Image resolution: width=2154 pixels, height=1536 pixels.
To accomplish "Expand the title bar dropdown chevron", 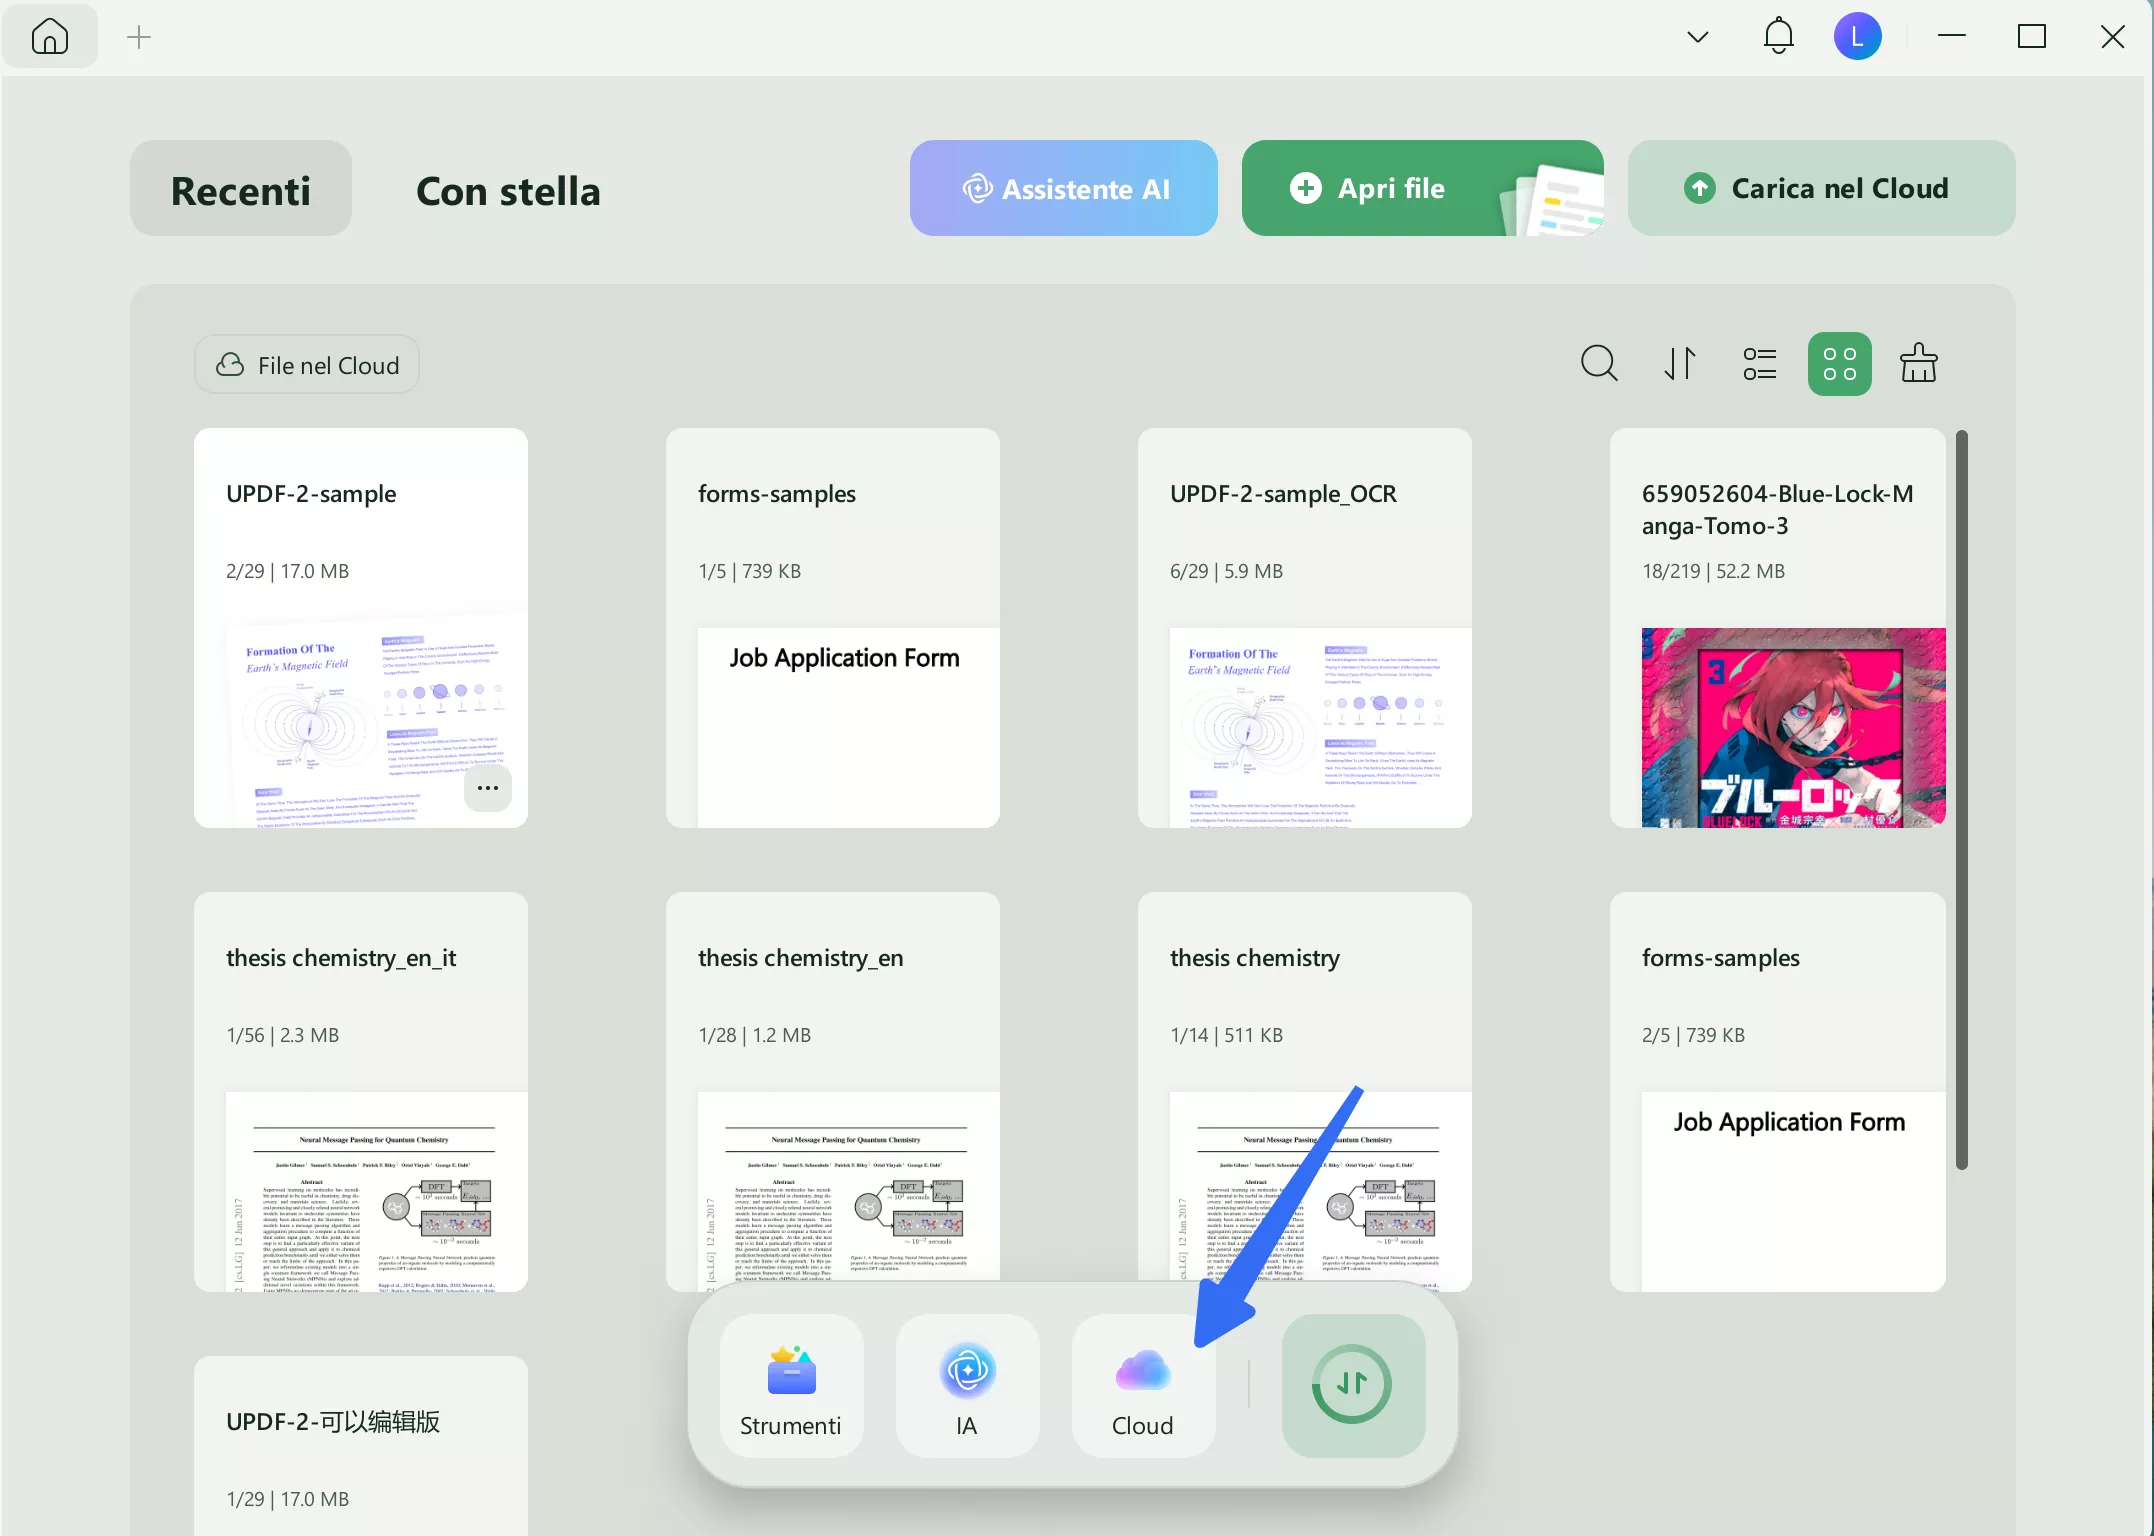I will click(1697, 38).
